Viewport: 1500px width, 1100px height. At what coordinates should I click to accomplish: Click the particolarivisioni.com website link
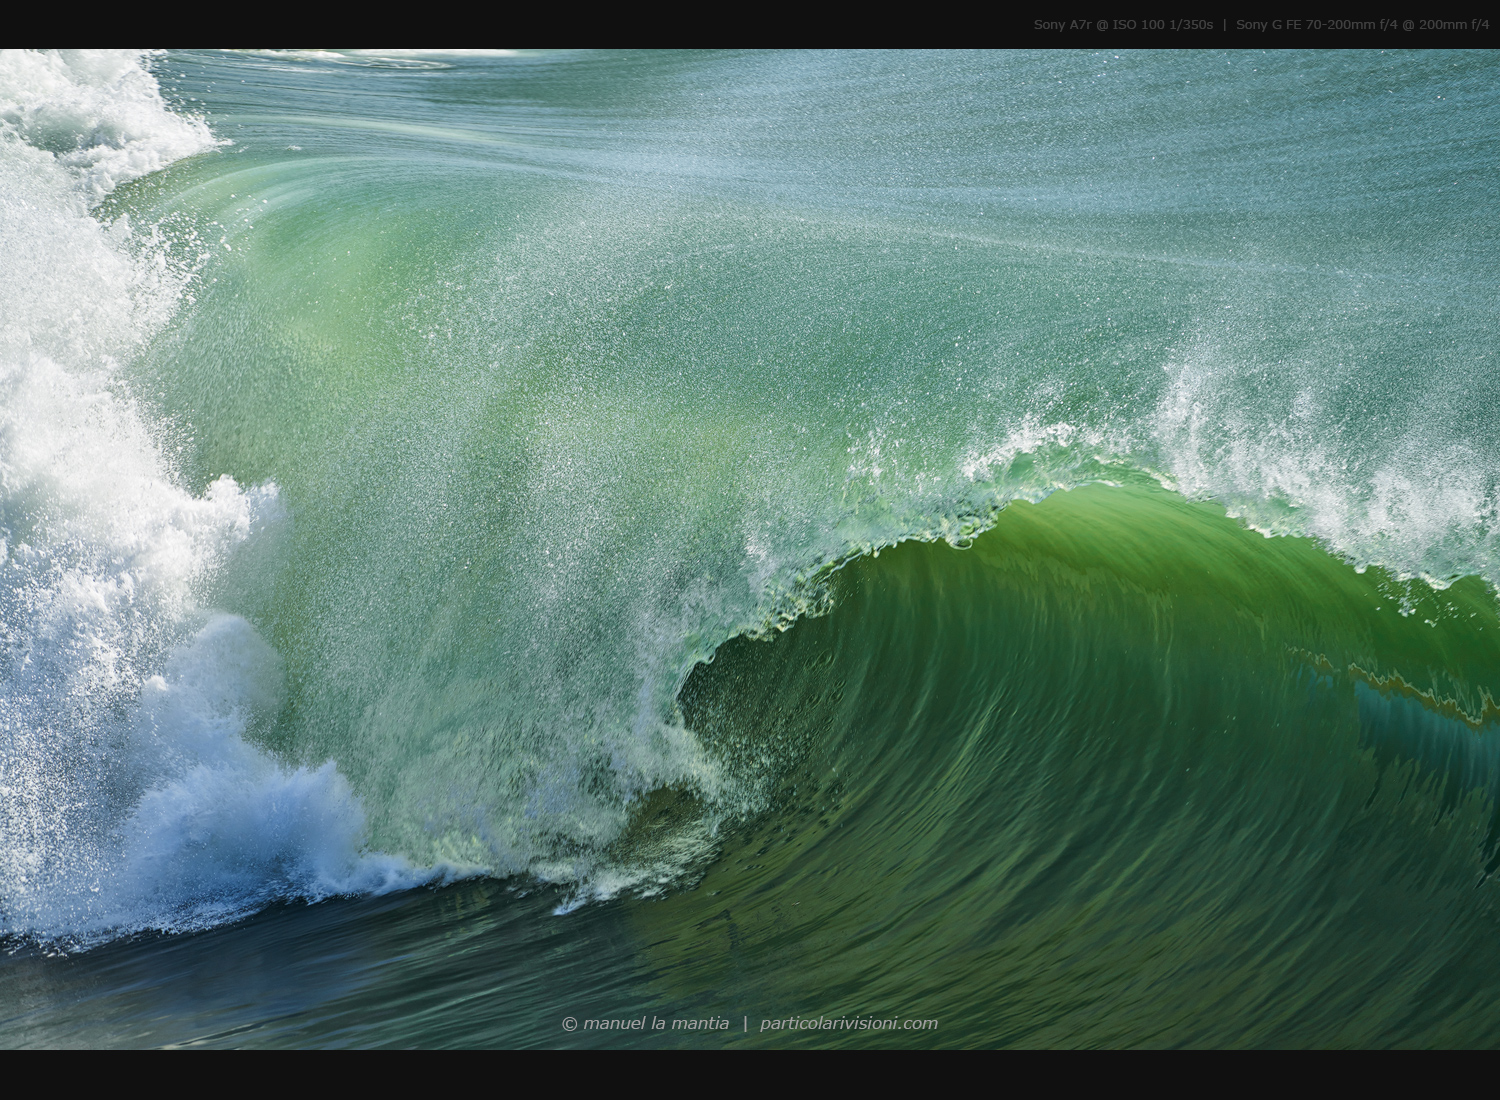[x=847, y=1023]
